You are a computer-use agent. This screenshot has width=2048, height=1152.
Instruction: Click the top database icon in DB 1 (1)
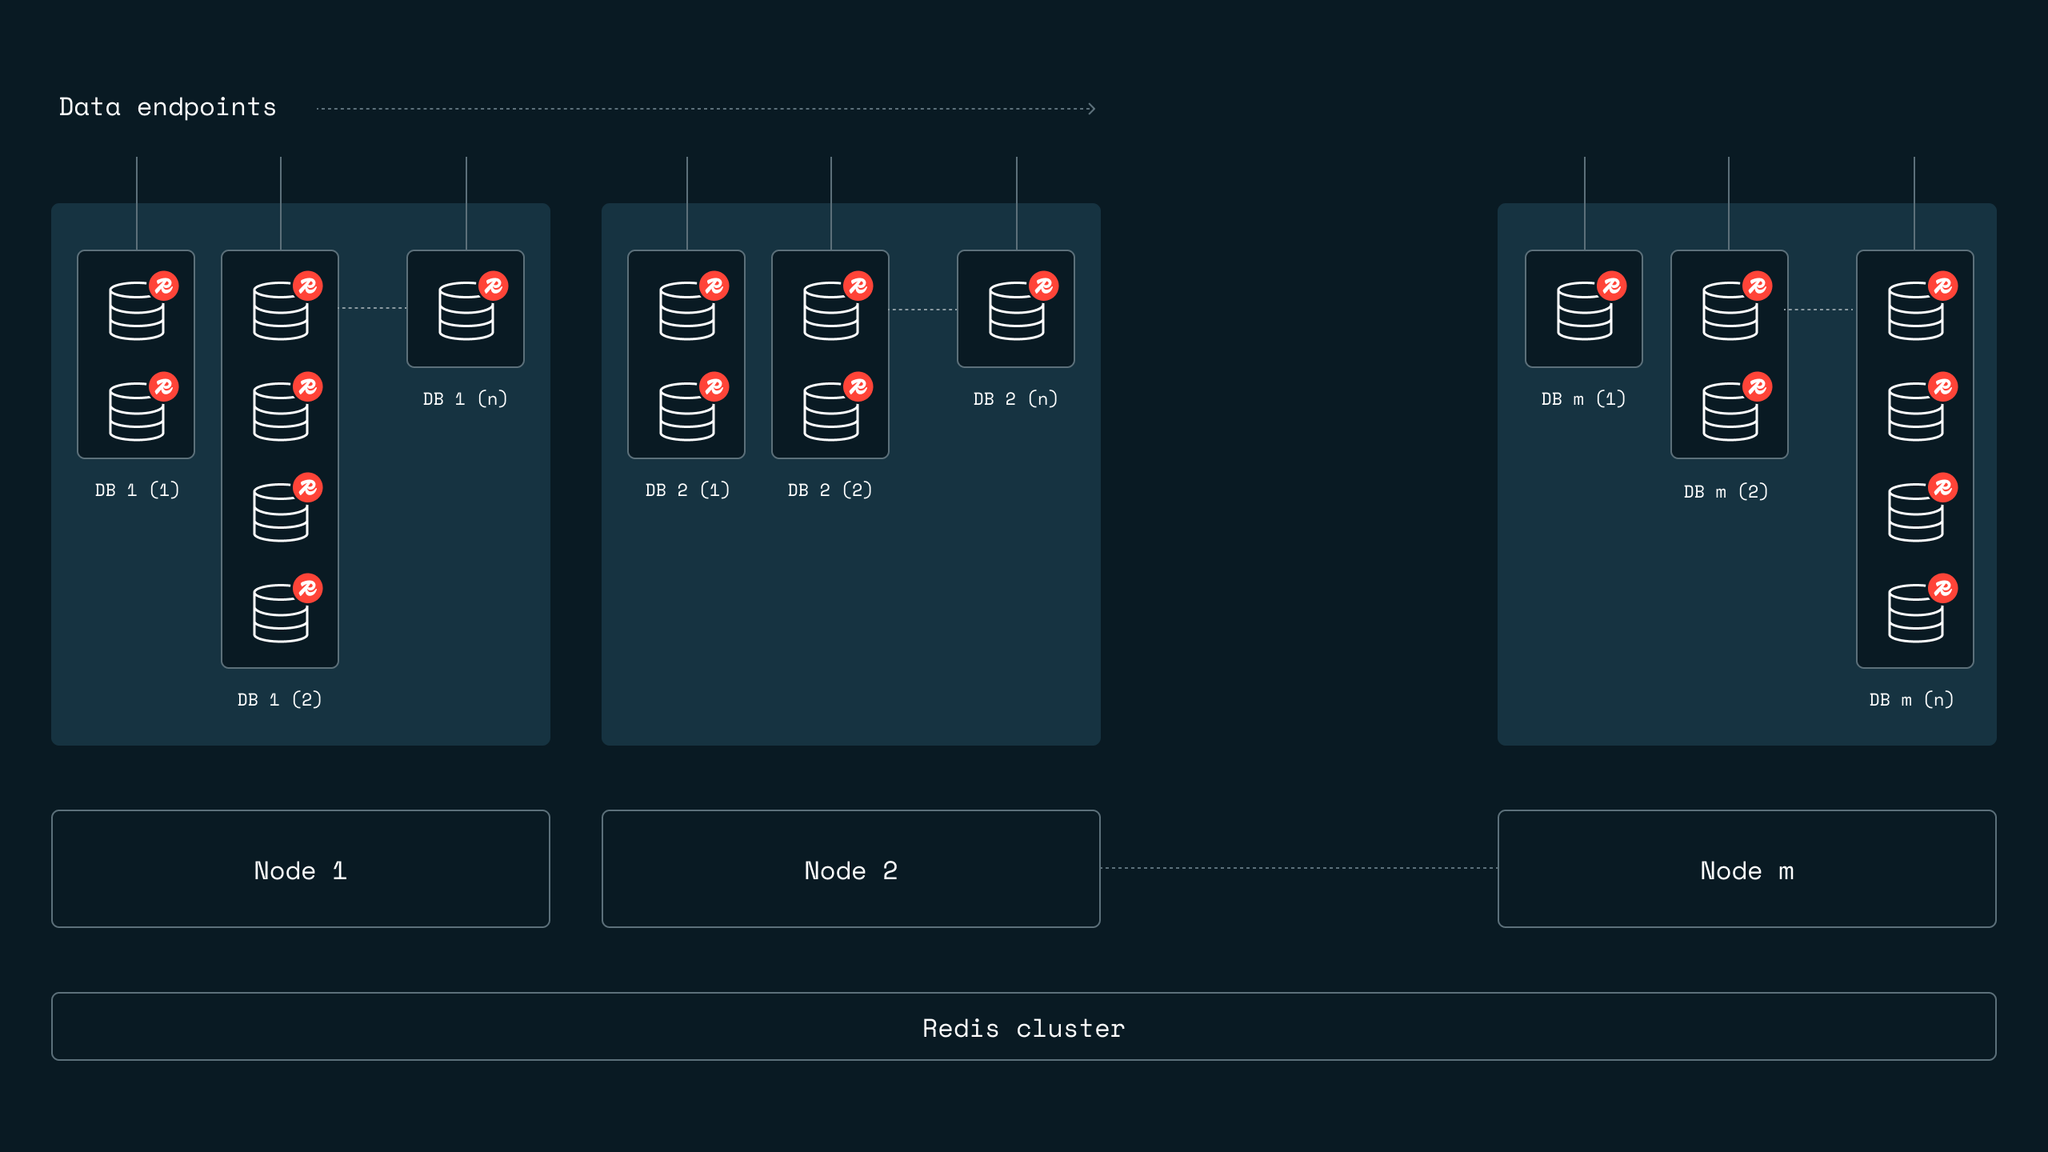click(143, 306)
